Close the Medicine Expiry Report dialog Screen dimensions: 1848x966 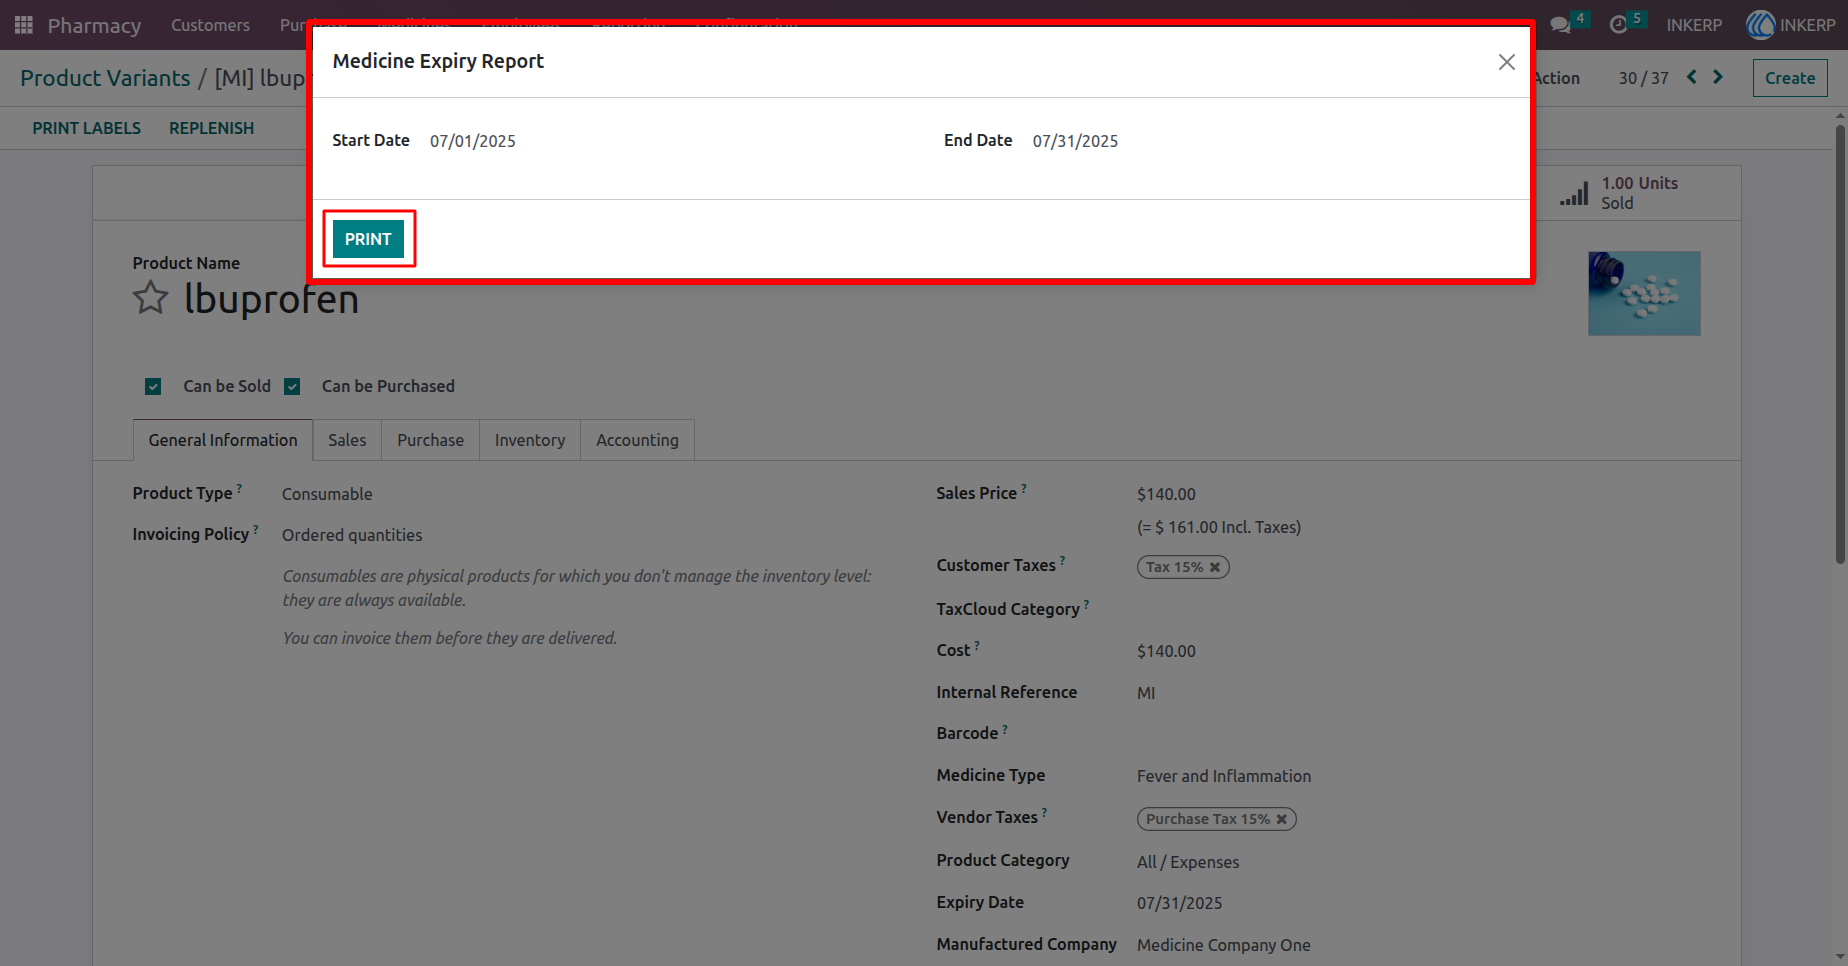click(1507, 62)
